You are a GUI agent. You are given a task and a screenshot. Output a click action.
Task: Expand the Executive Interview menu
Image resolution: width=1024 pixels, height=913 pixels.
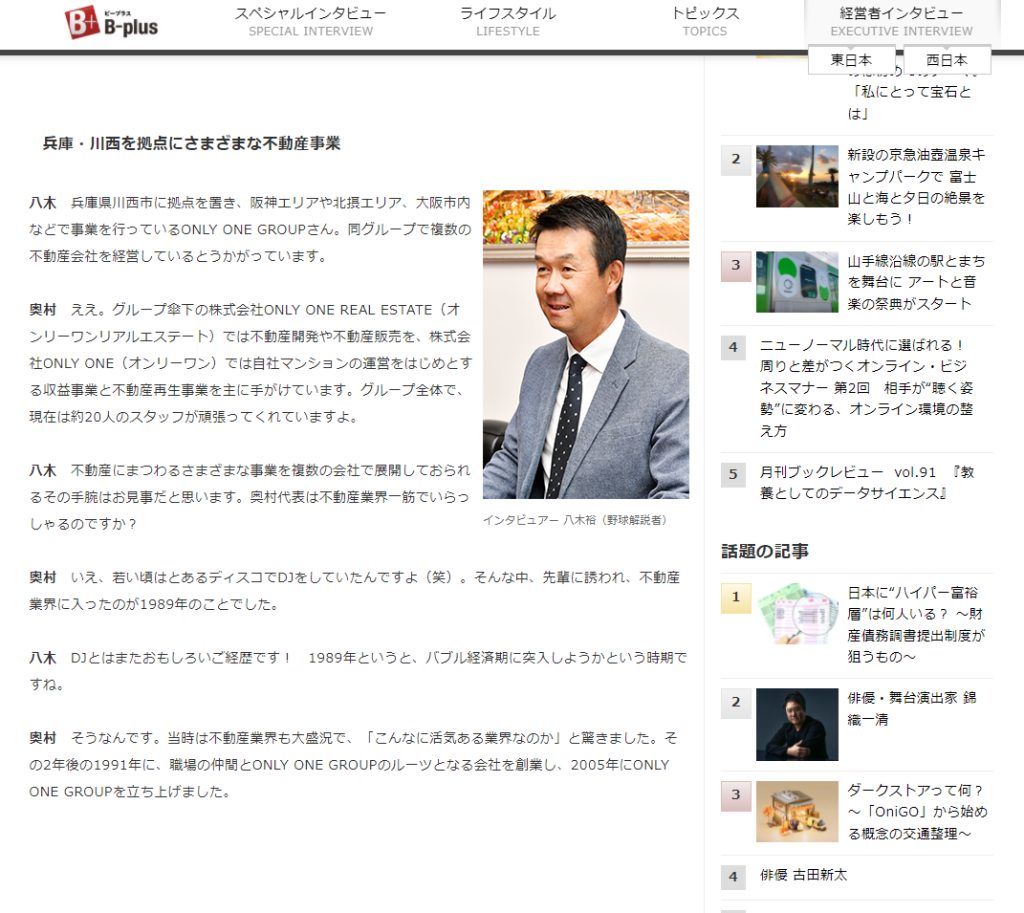pyautogui.click(x=901, y=21)
